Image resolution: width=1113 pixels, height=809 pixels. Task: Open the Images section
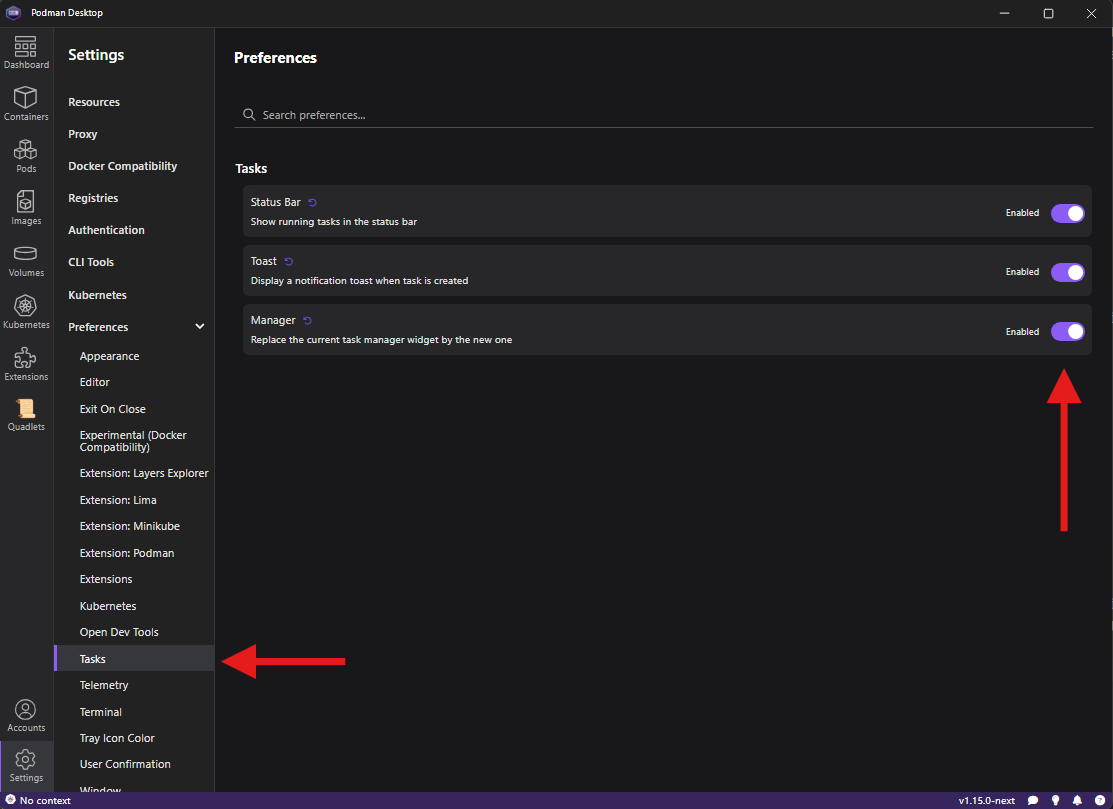(x=26, y=208)
